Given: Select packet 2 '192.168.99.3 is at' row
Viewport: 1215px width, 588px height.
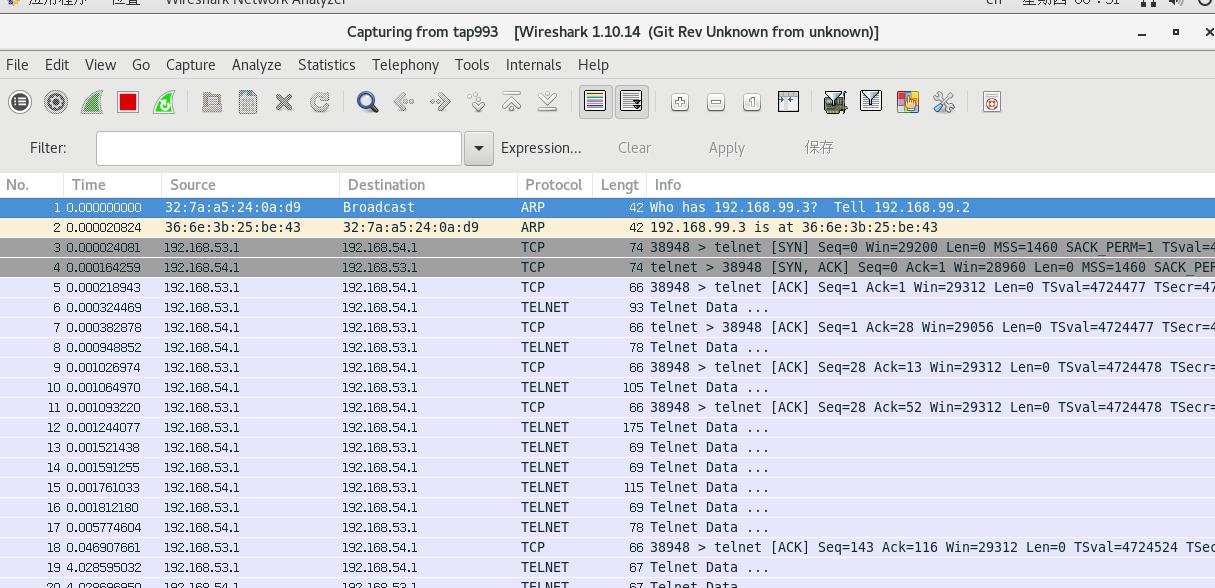Looking at the screenshot, I should (x=607, y=227).
